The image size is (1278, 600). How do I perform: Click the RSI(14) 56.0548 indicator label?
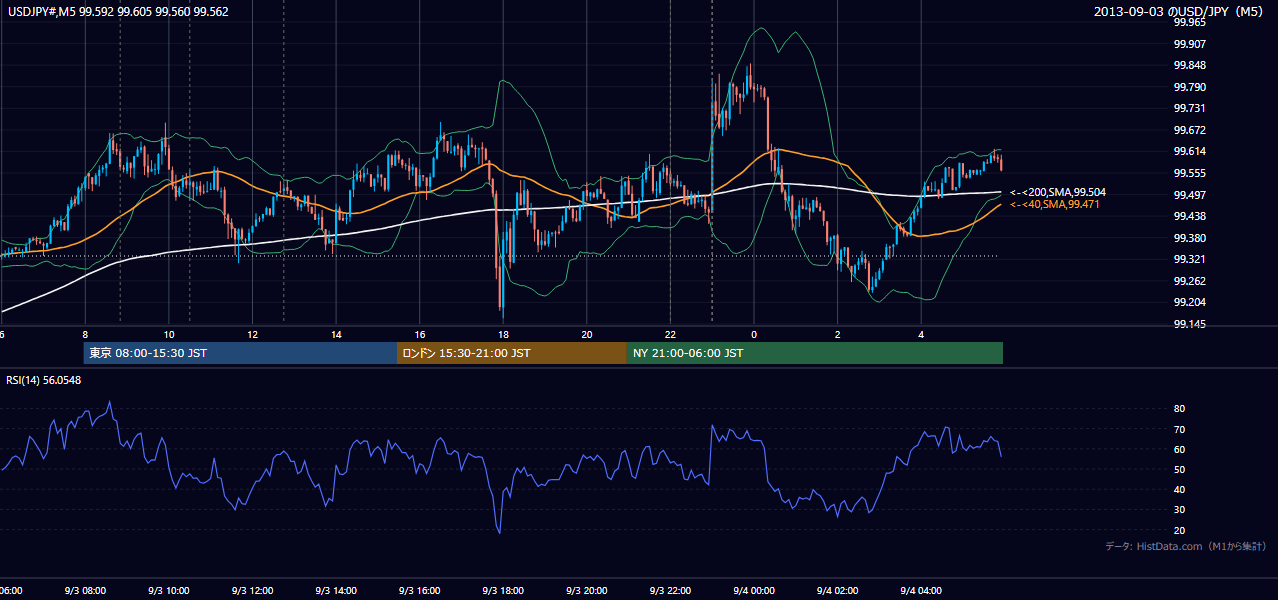(44, 380)
